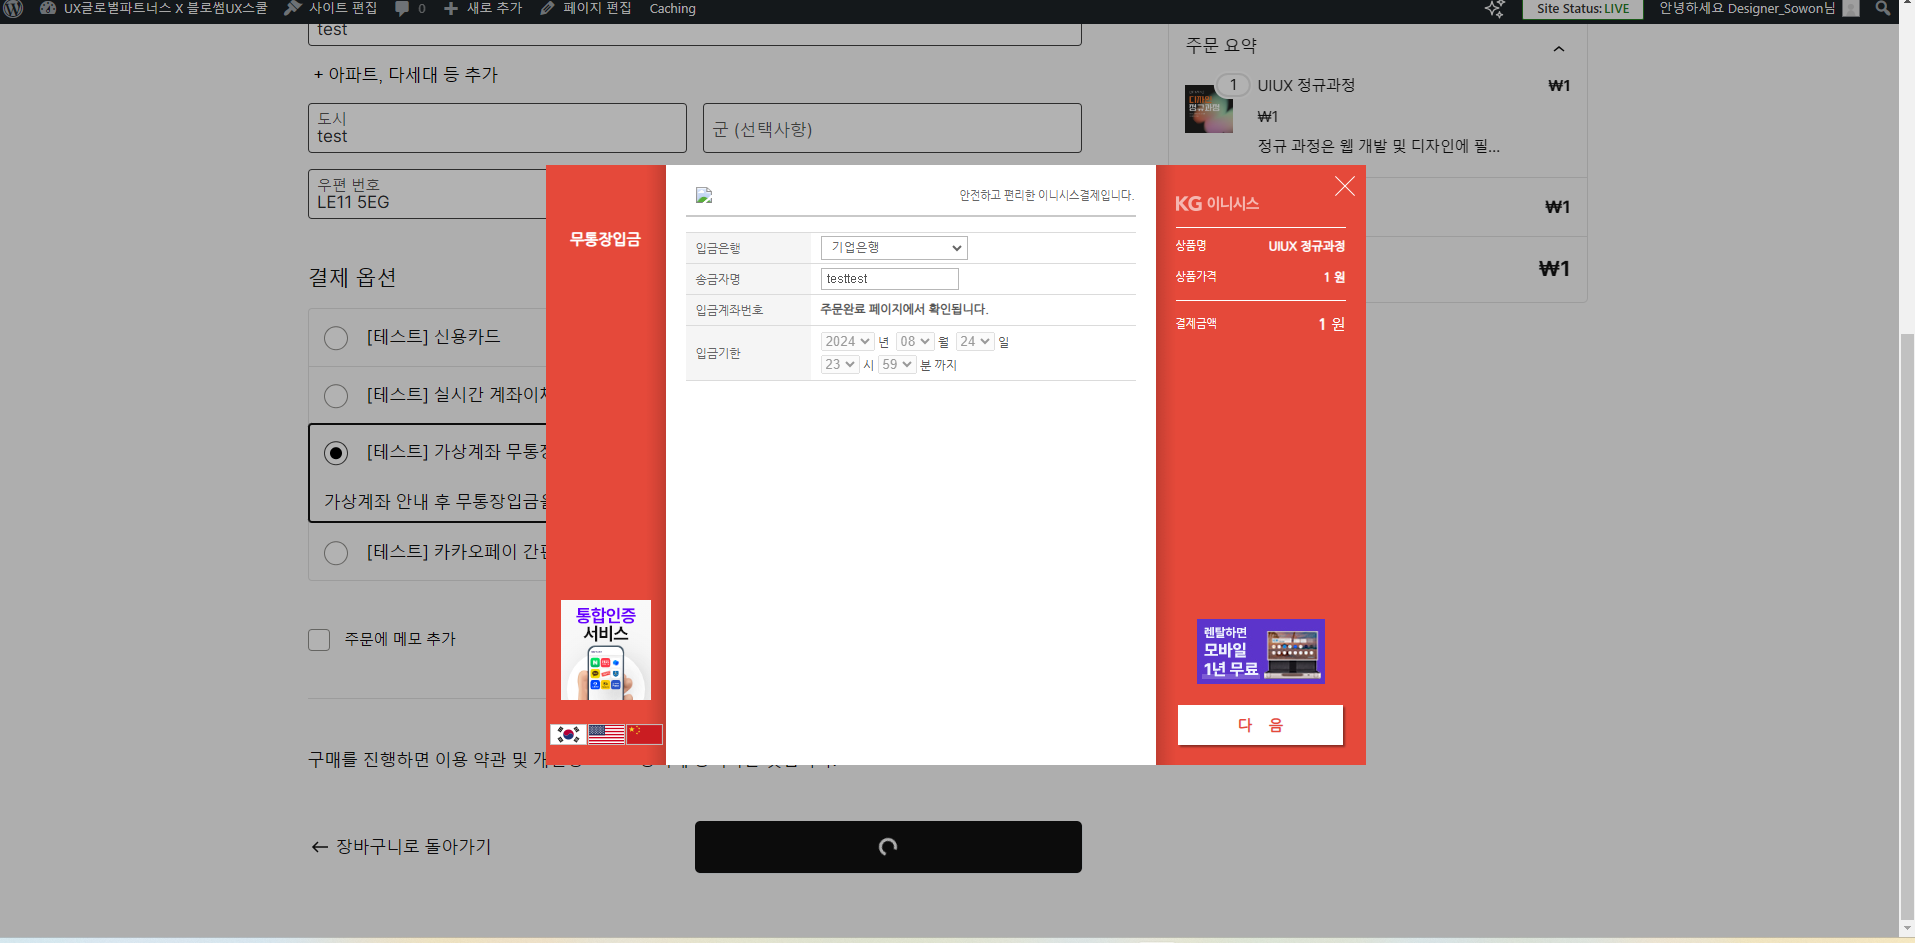The image size is (1915, 943).
Task: Select the 무통장입금 payment tab
Action: [x=605, y=239]
